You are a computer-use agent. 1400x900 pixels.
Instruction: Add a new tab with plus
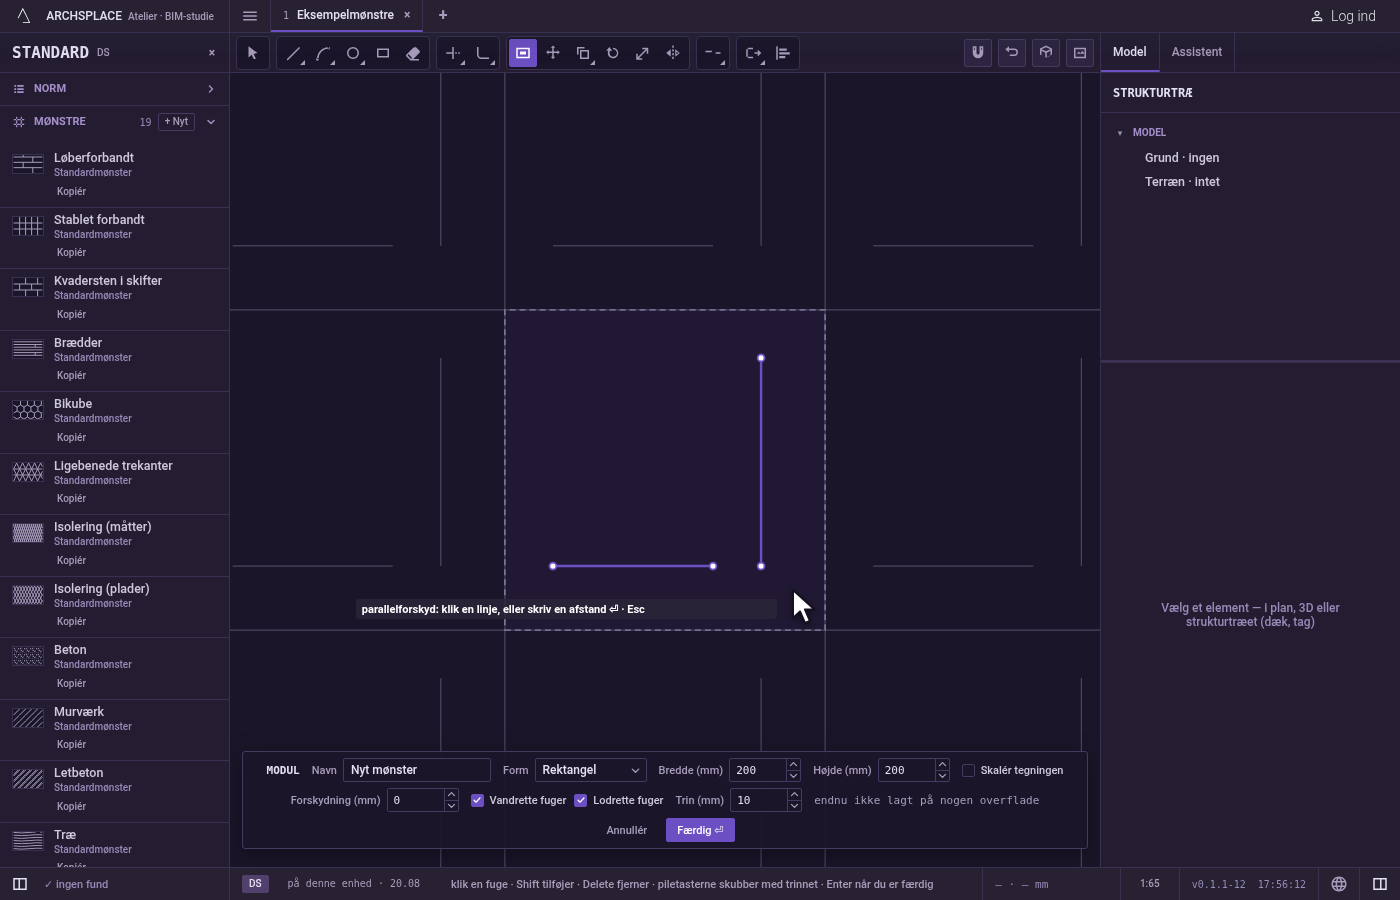(x=443, y=15)
